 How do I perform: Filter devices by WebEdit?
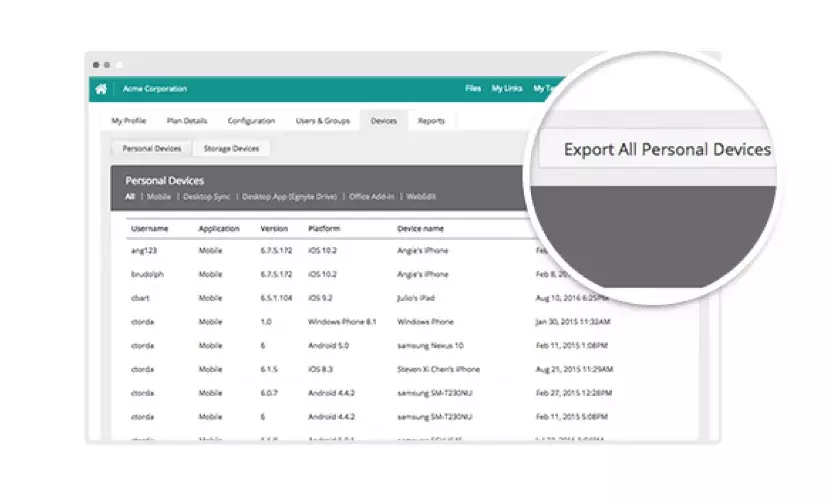click(x=421, y=196)
